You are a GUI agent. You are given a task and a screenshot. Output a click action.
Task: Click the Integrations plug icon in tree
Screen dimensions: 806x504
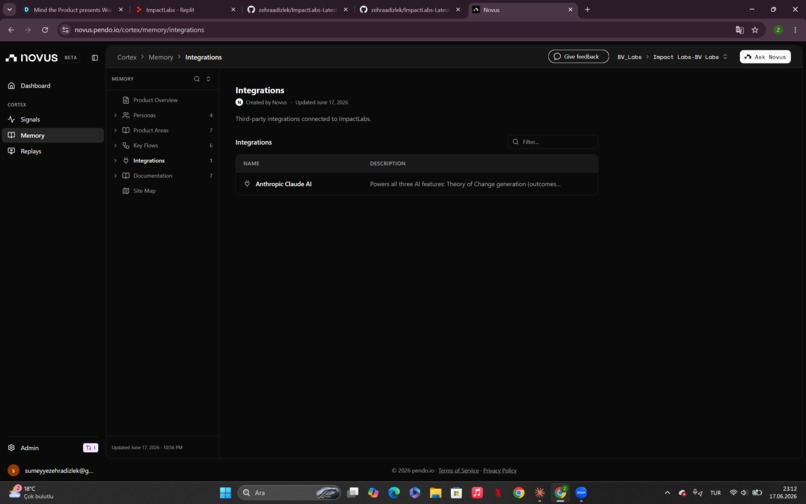tap(125, 161)
